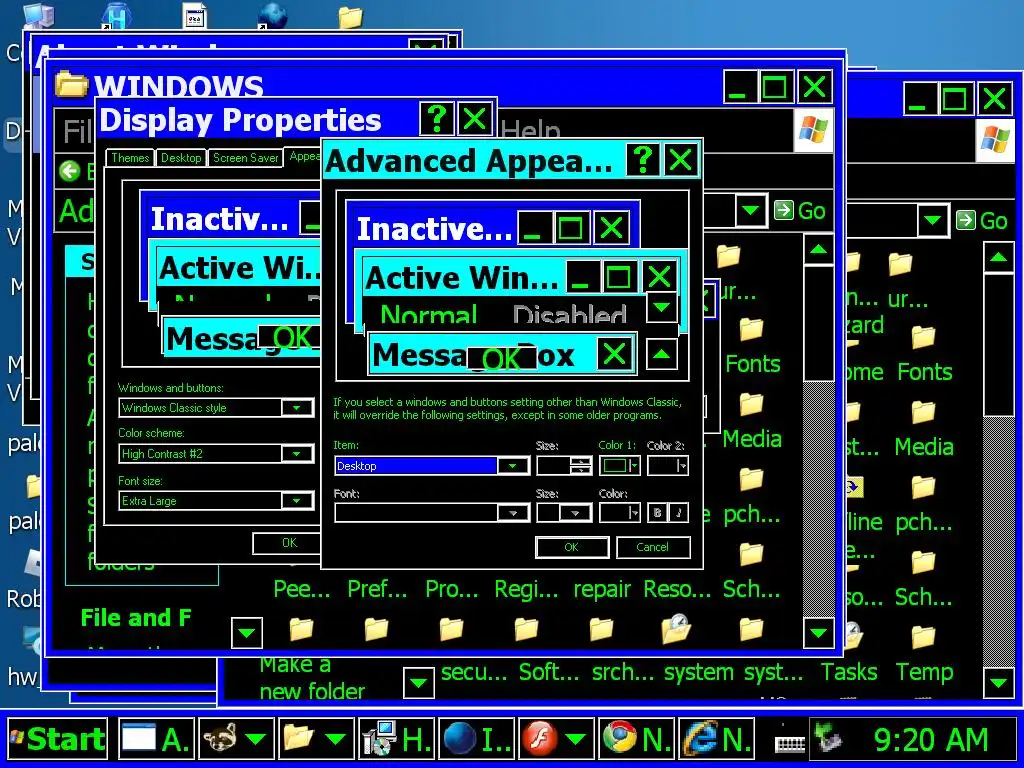Click Go in the rear Explorer window
The width and height of the screenshot is (1024, 768).
(x=982, y=221)
